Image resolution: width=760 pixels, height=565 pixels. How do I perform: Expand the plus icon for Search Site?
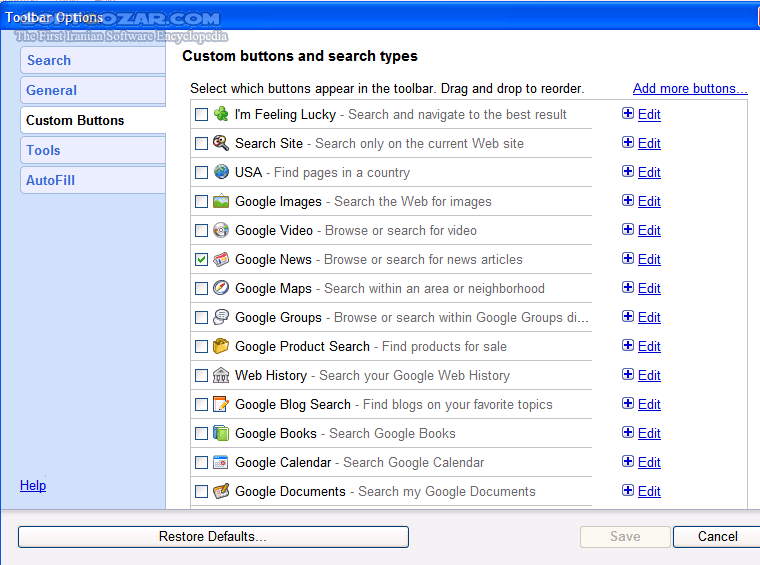(x=628, y=142)
